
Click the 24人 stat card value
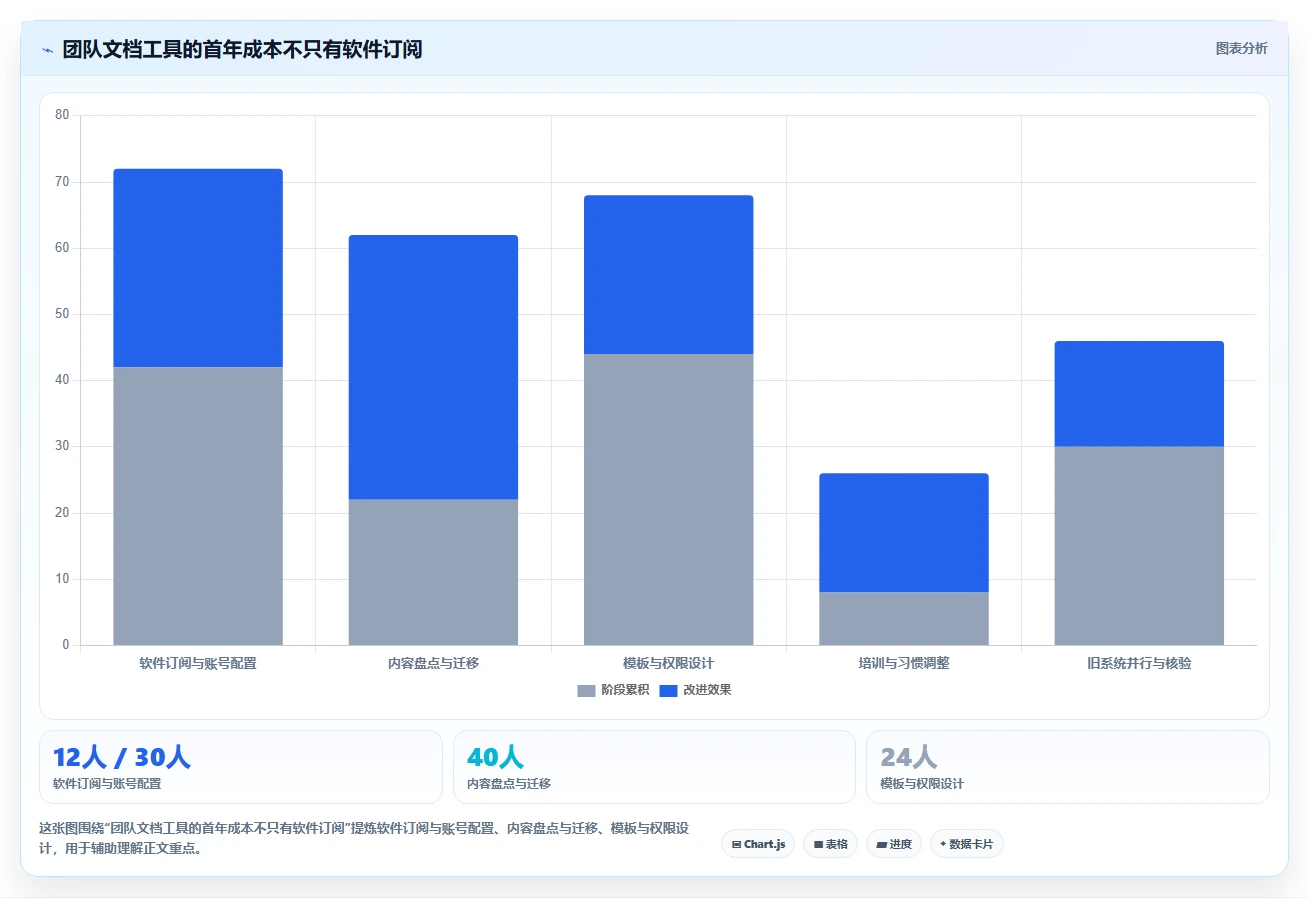909,758
